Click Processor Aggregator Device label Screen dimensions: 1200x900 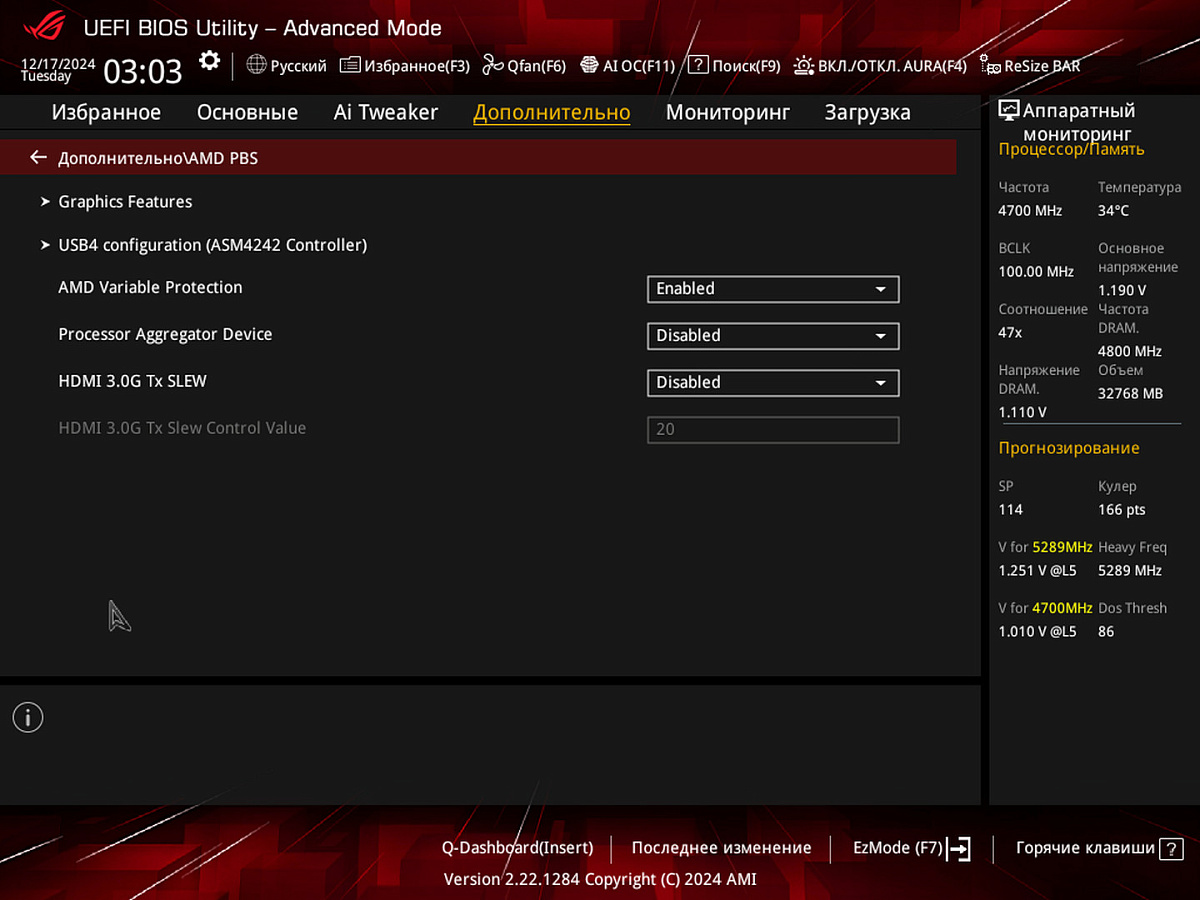[x=165, y=334]
